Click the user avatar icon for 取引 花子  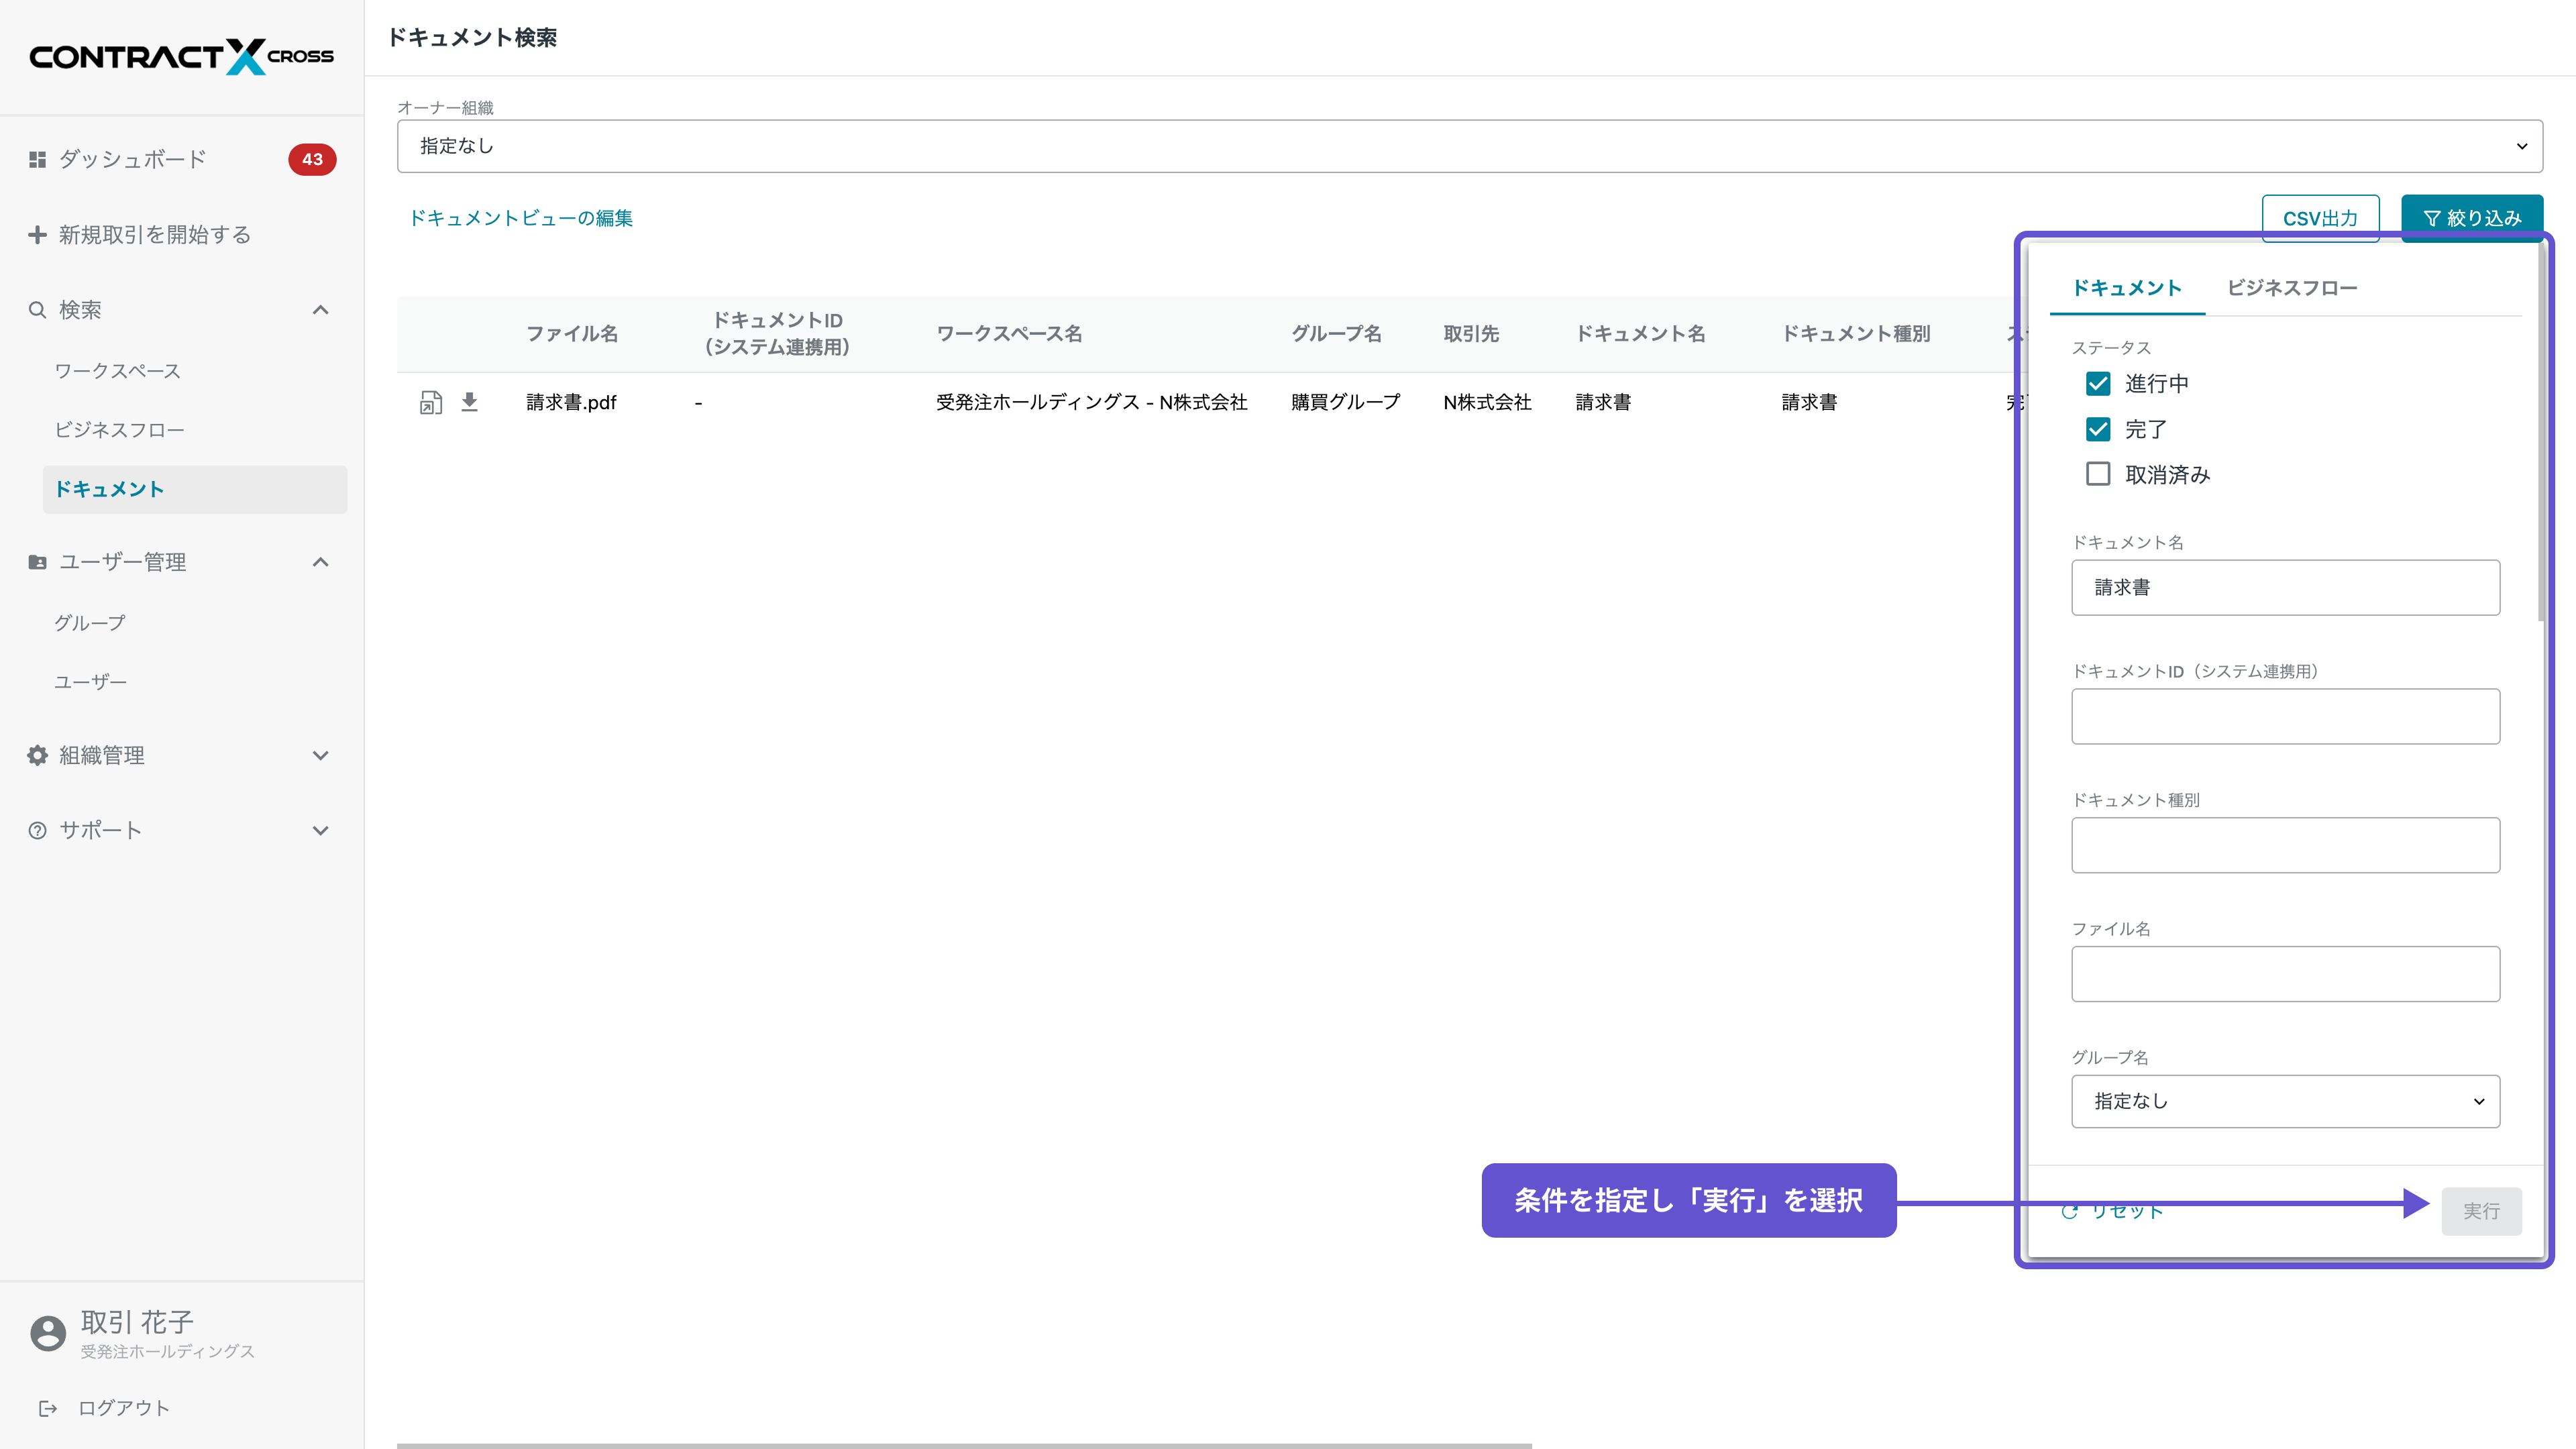coord(47,1333)
